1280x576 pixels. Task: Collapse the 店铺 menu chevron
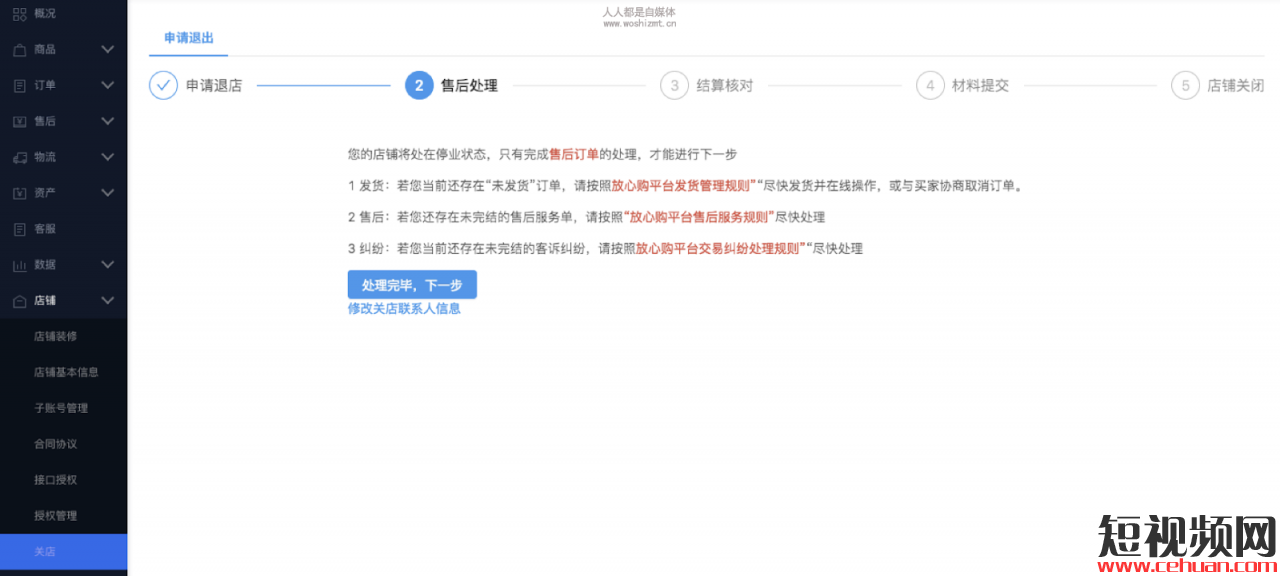point(108,300)
